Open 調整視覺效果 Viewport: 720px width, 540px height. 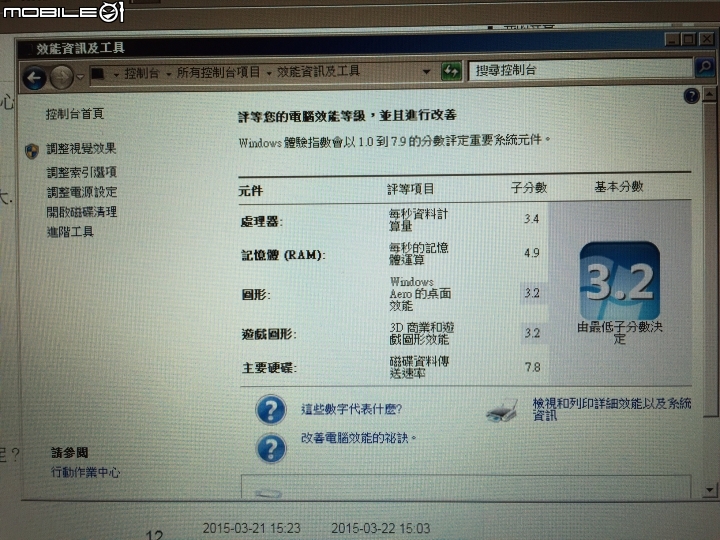[x=81, y=148]
